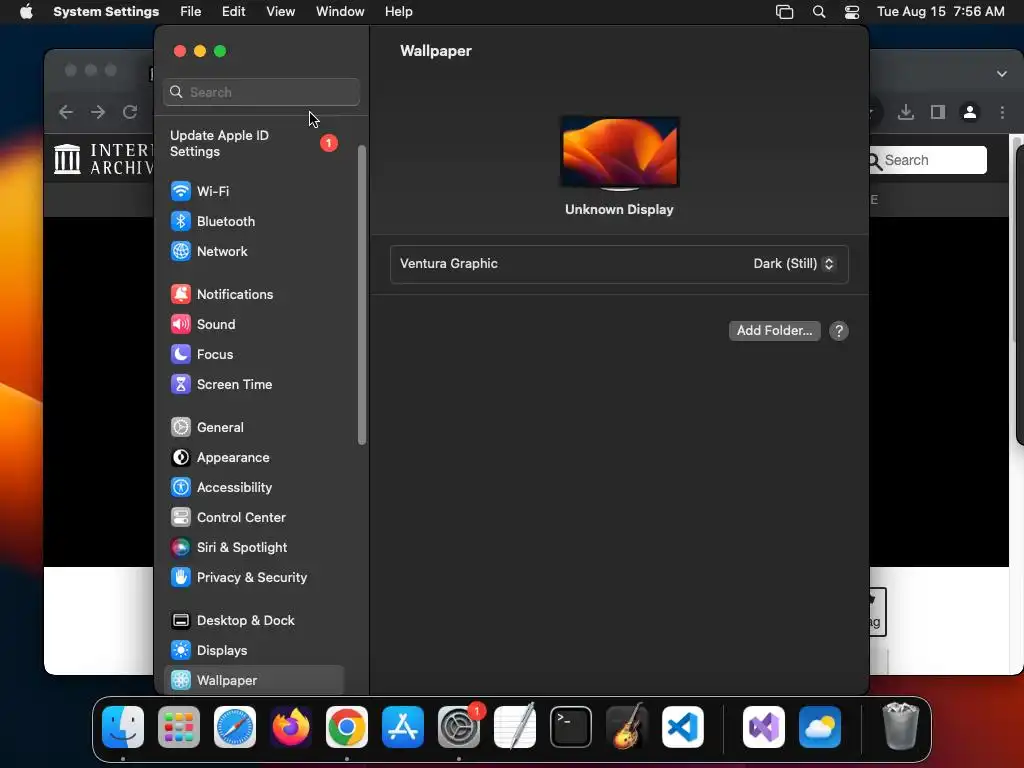Viewport: 1024px width, 768px height.
Task: Click Internet Archive Search field
Action: point(927,160)
